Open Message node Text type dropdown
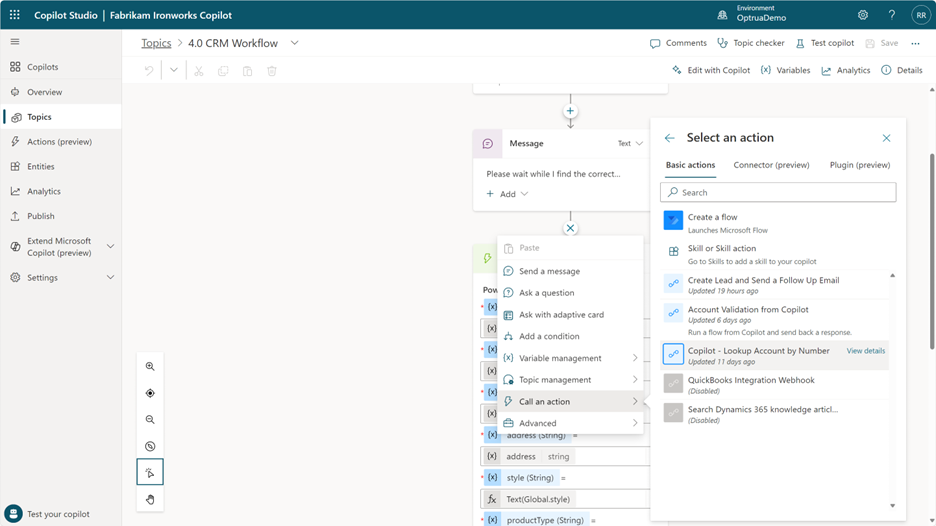The width and height of the screenshot is (936, 526). pos(630,143)
